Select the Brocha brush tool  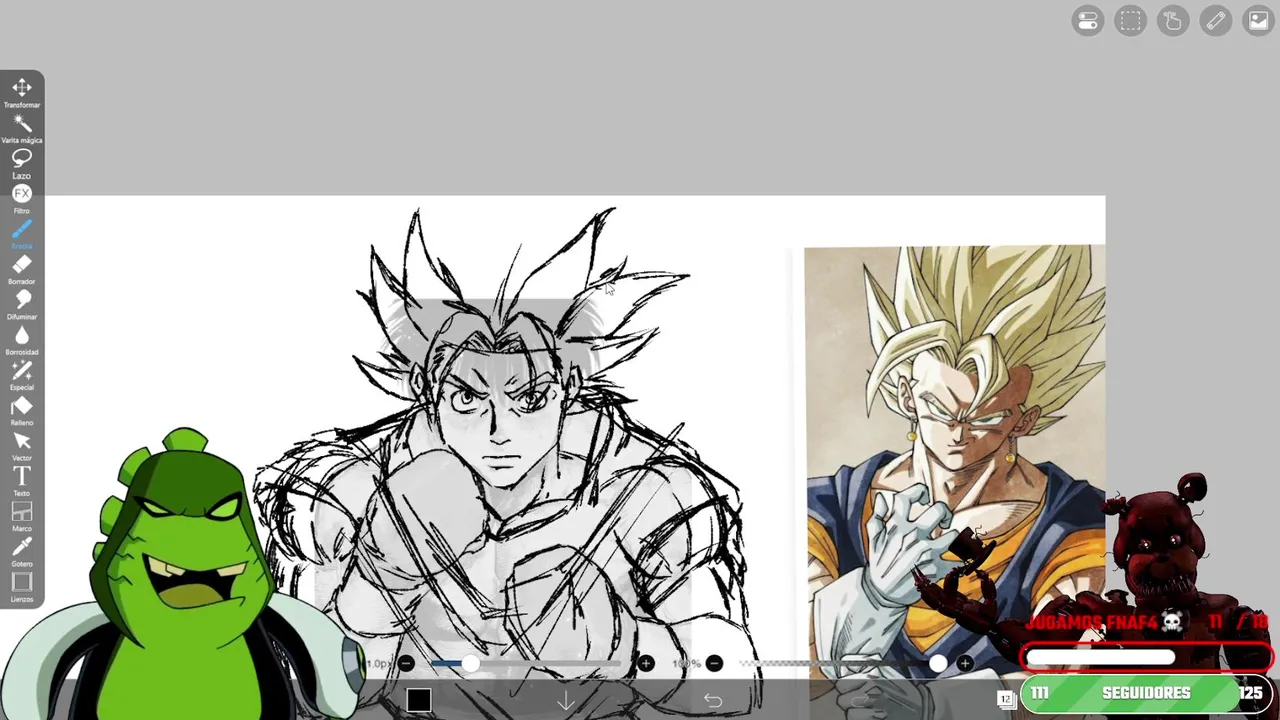pos(22,233)
